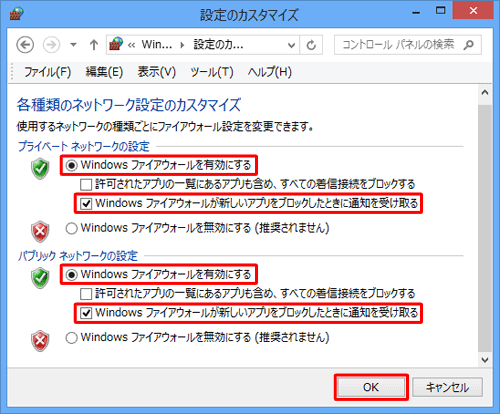
Task: Click the Win... breadcrumb segment
Action: point(157,44)
